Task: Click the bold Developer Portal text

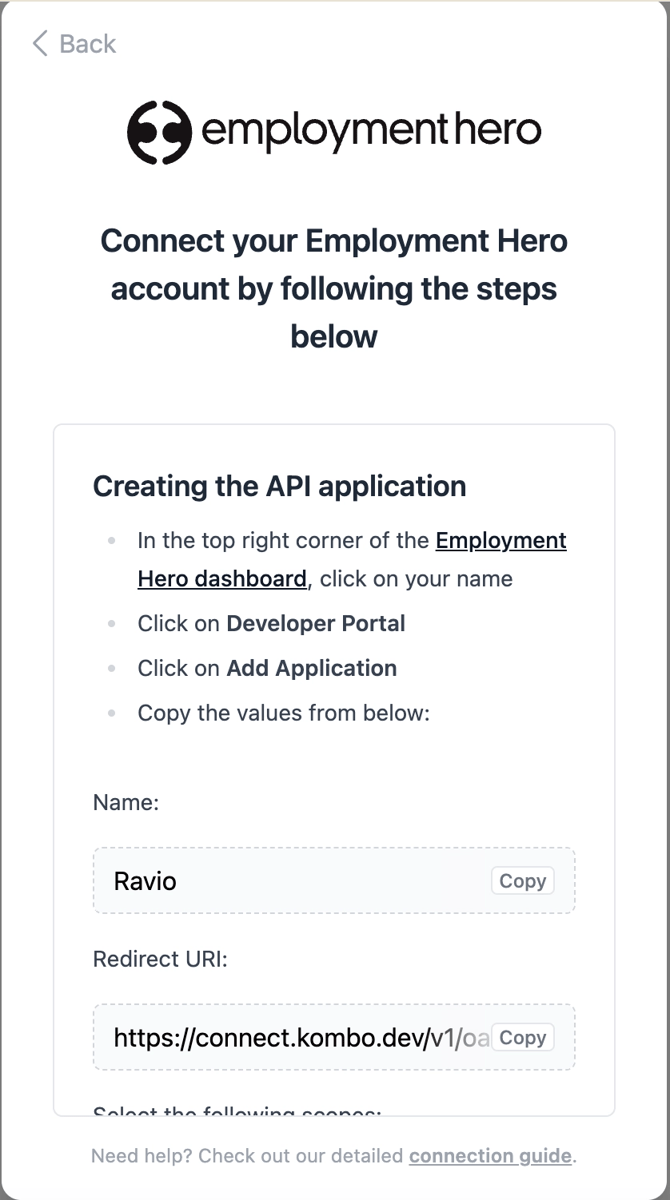Action: point(316,623)
